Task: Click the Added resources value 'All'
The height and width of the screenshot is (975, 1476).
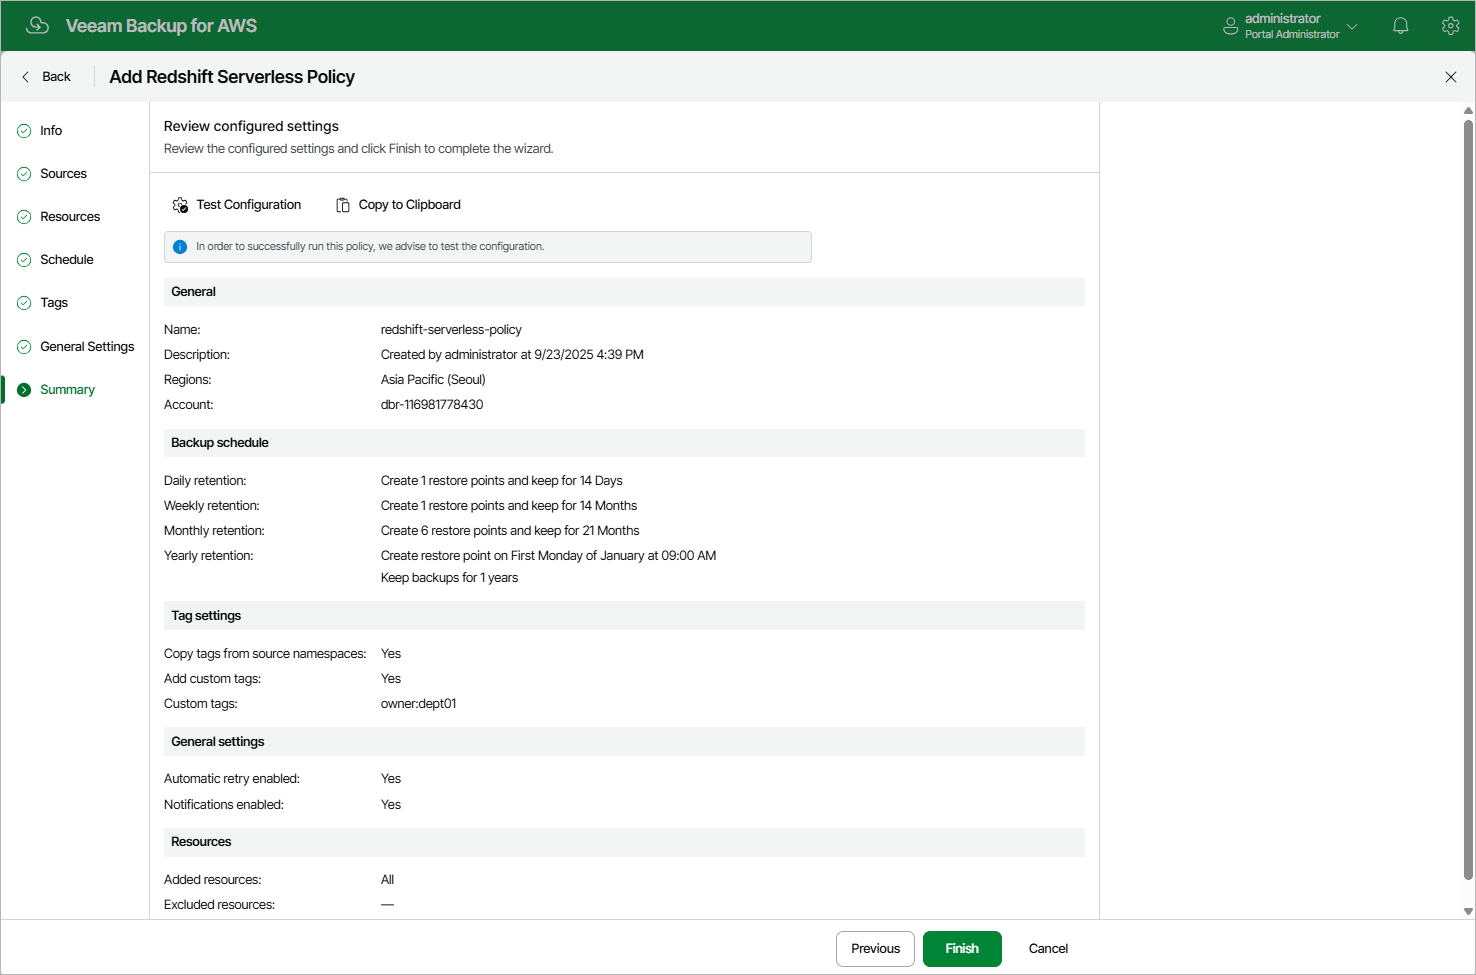Action: coord(387,880)
